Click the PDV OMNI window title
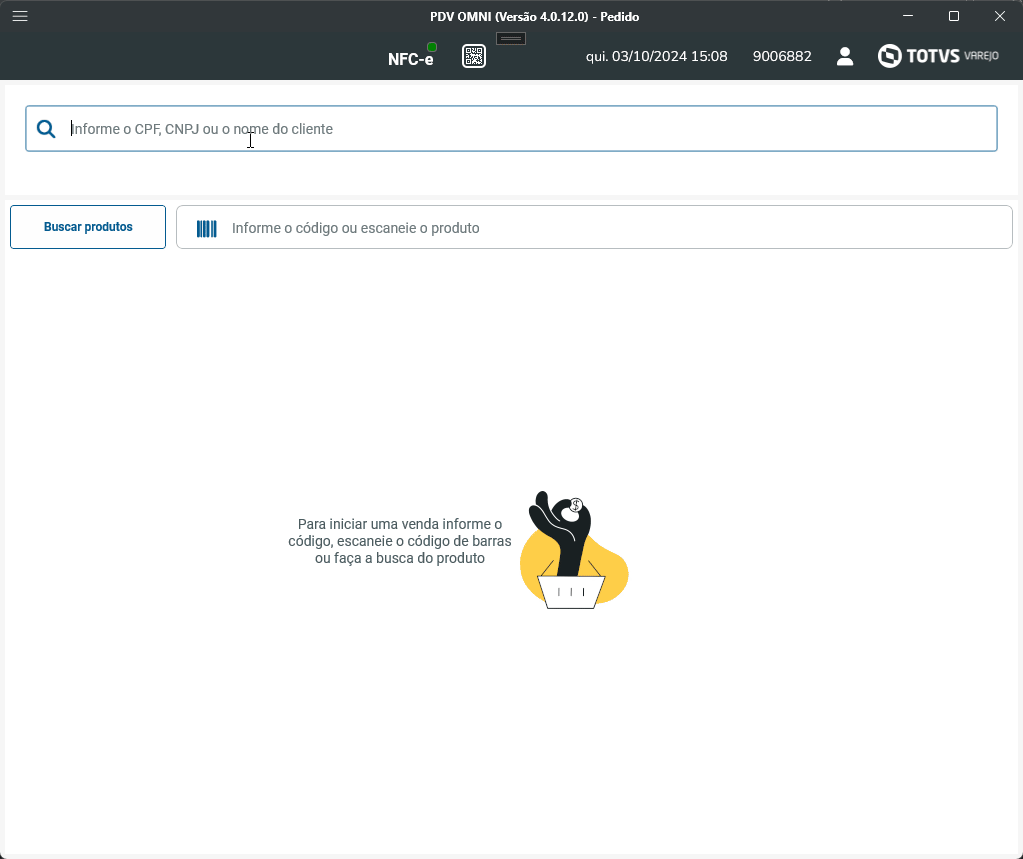 click(534, 16)
